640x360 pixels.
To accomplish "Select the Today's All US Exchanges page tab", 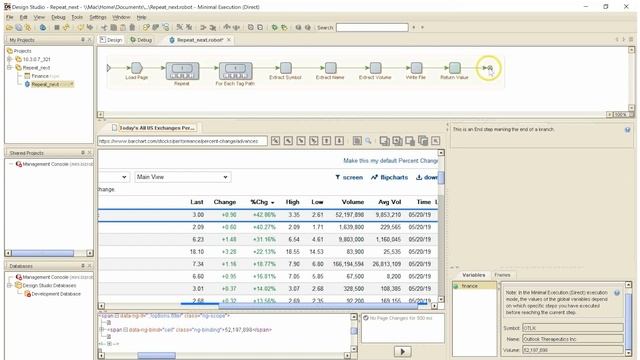I will click(153, 128).
